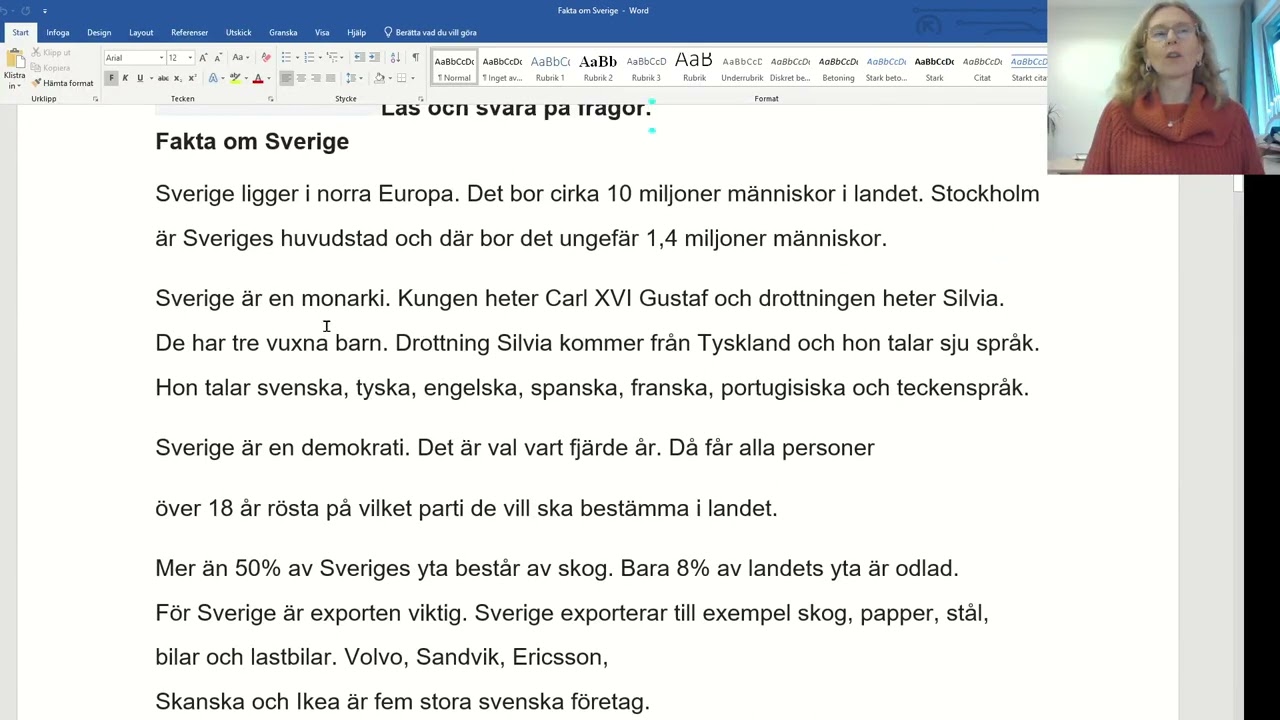Click the numbered list icon
The image size is (1280, 720).
[x=309, y=57]
